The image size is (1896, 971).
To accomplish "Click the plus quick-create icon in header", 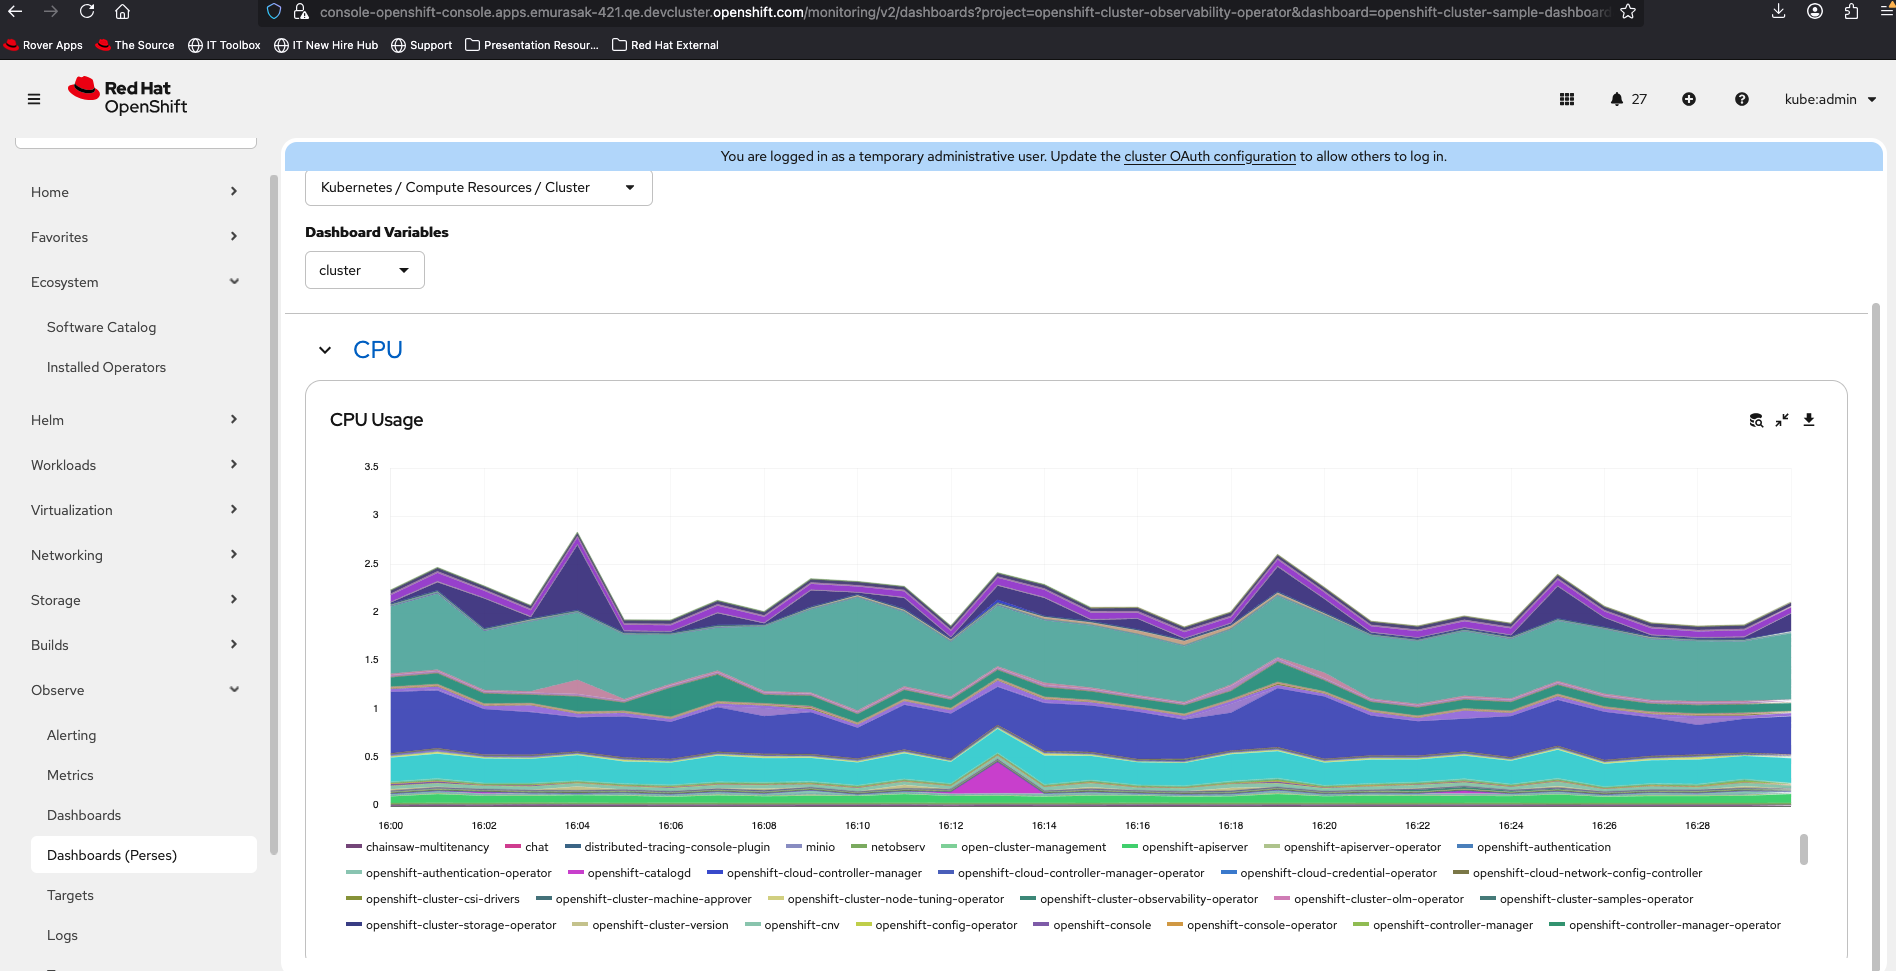I will 1689,99.
